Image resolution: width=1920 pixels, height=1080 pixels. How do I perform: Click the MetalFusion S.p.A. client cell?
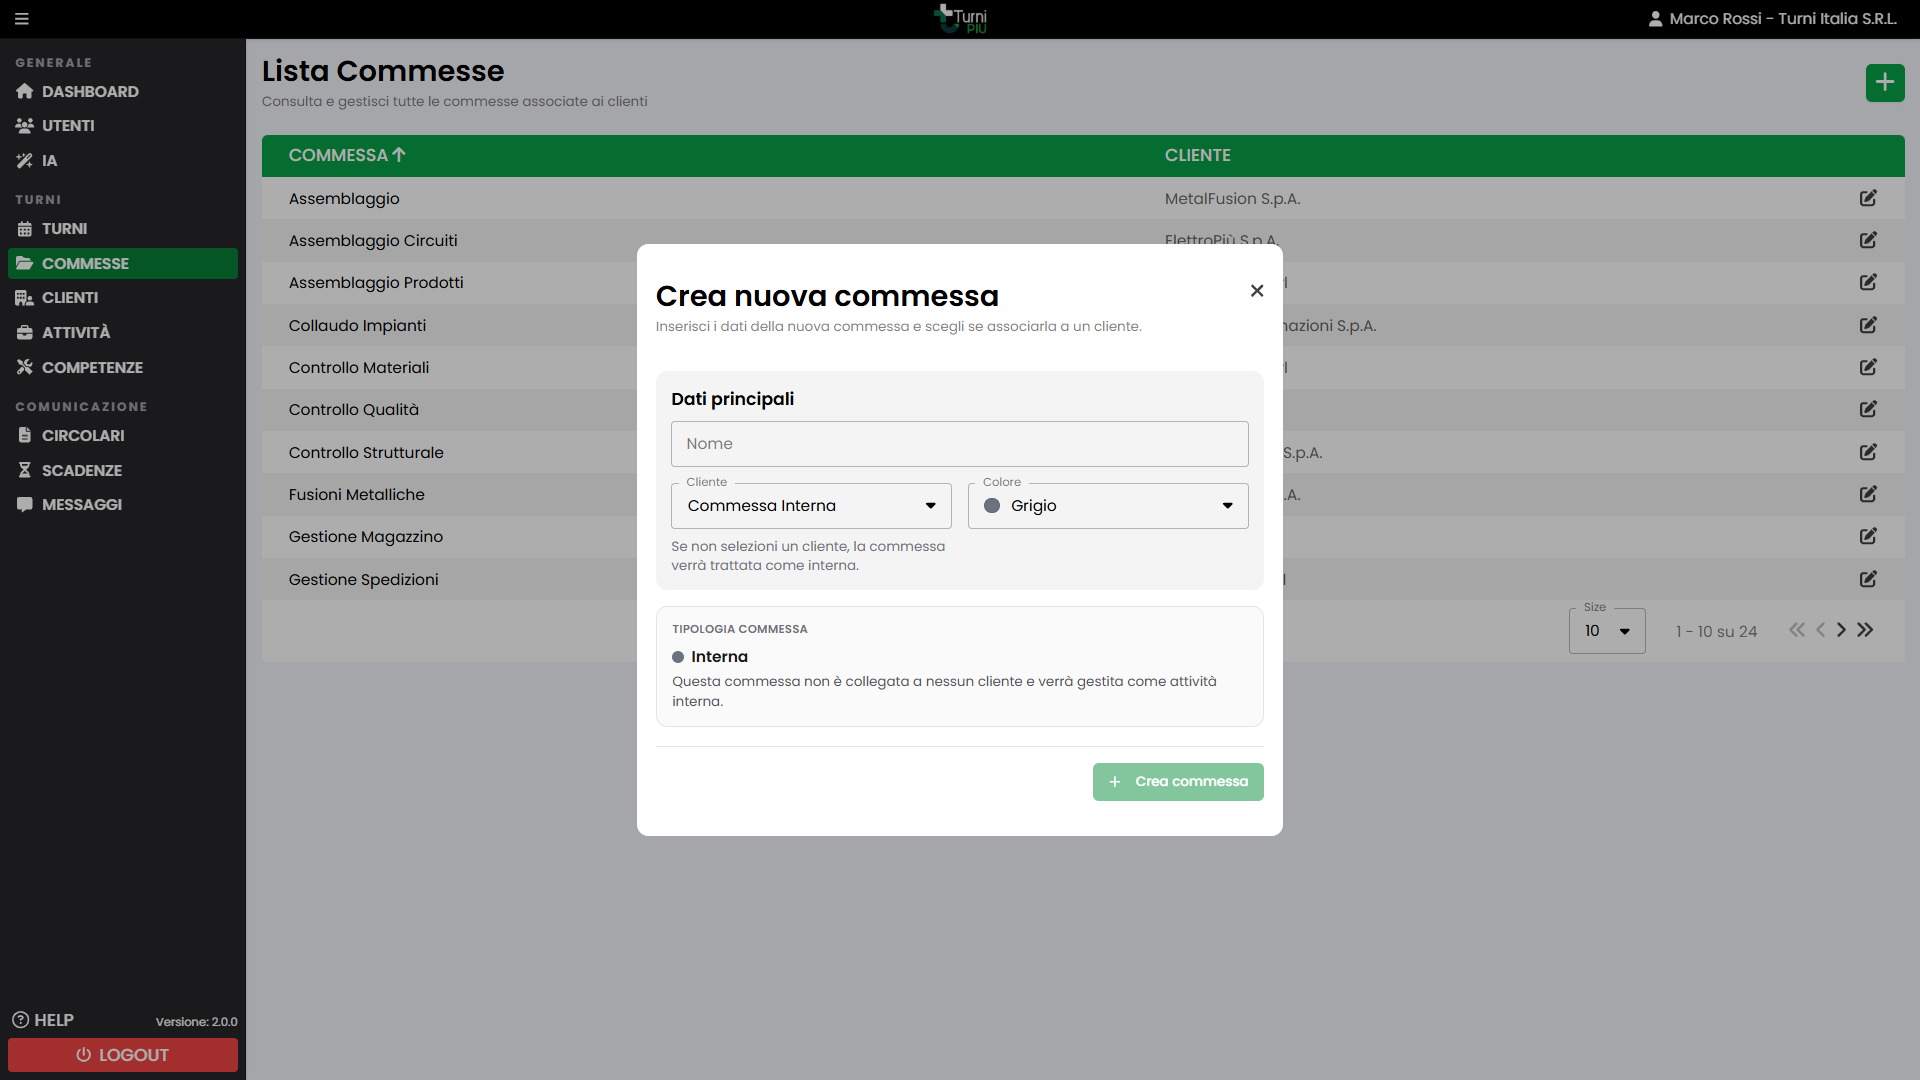pos(1232,199)
